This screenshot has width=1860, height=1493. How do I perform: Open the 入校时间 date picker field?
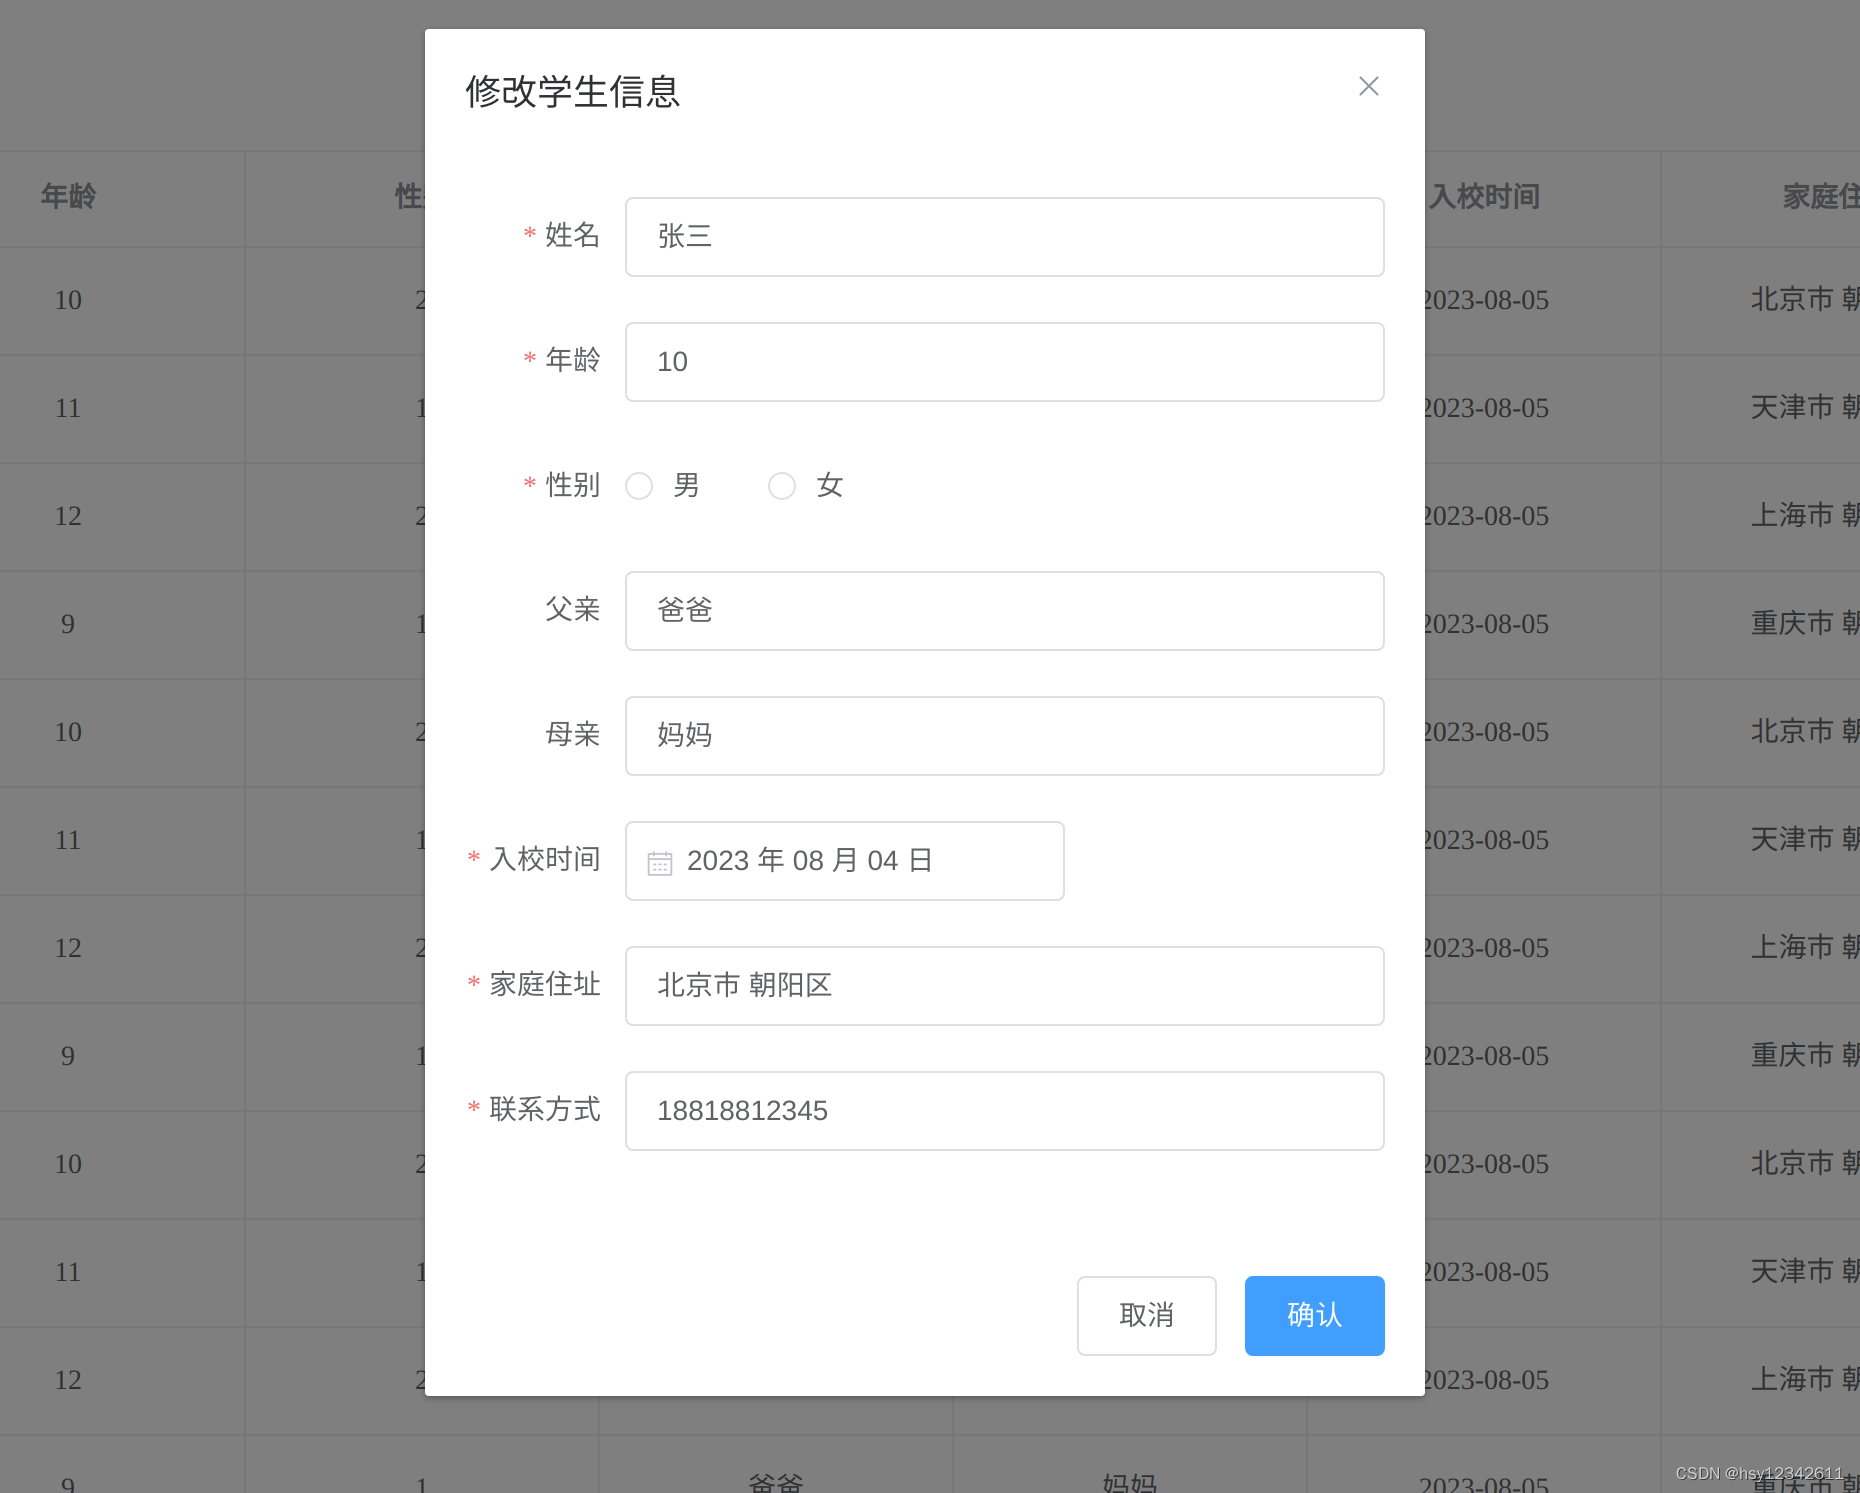point(843,861)
